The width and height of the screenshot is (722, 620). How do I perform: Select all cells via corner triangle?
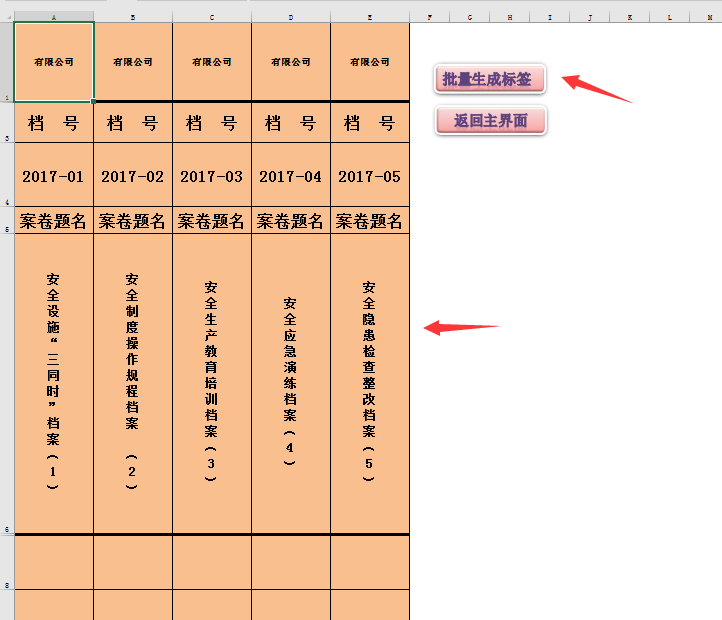(8, 18)
